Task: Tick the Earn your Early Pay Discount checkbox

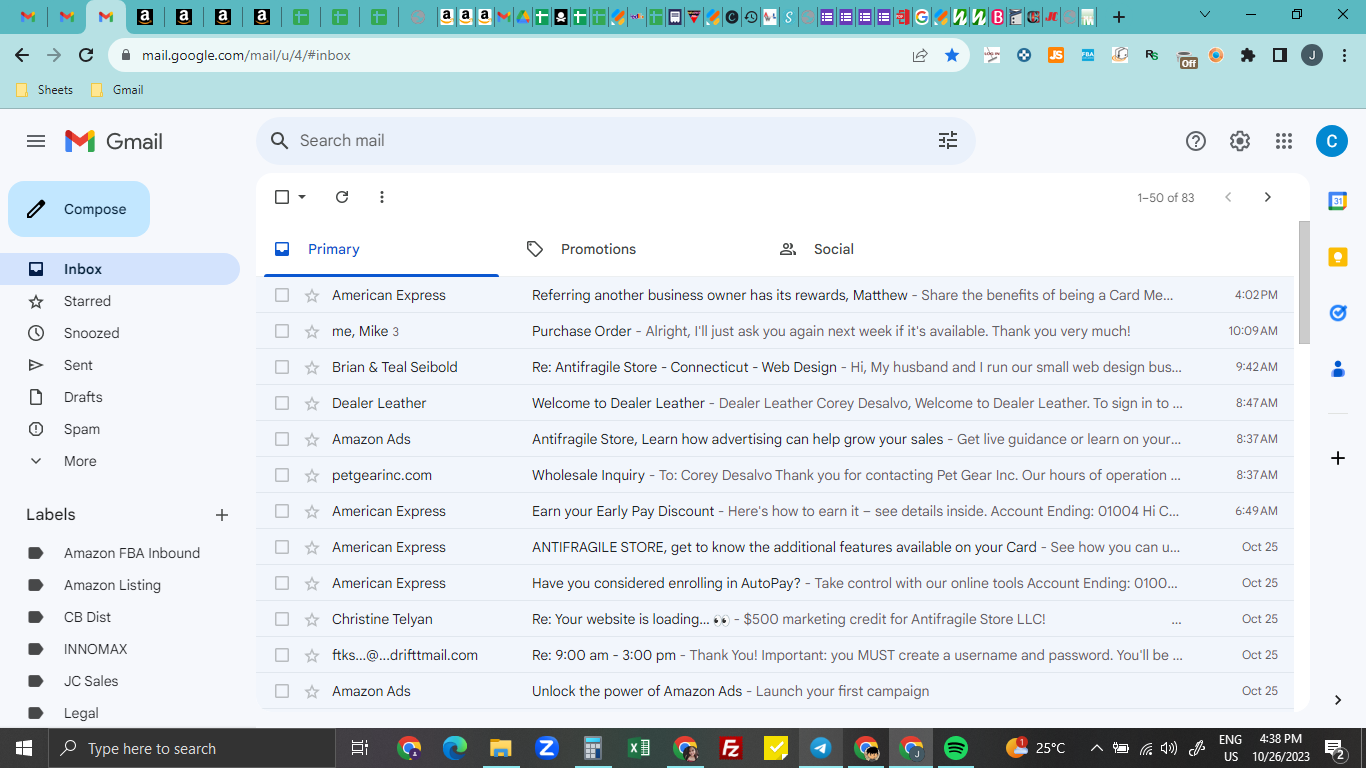Action: point(282,511)
